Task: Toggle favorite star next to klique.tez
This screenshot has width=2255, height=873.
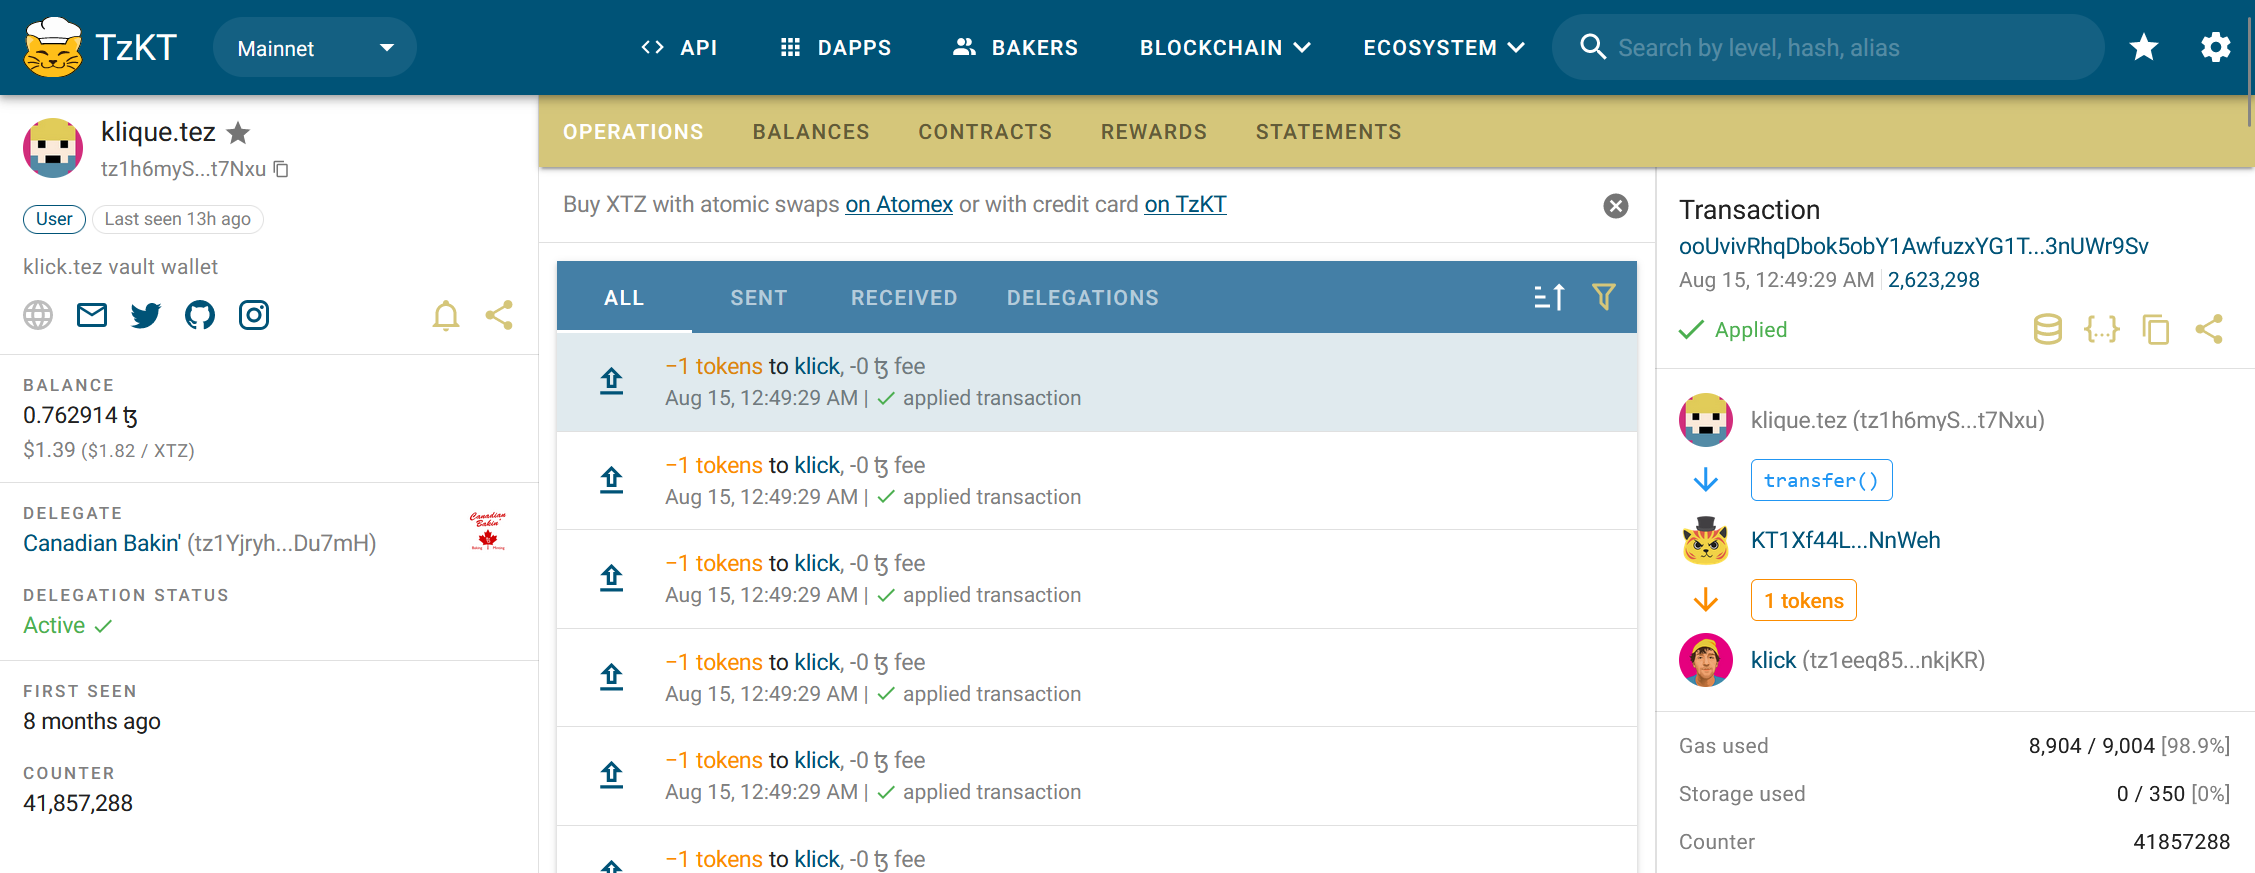Action: point(238,132)
